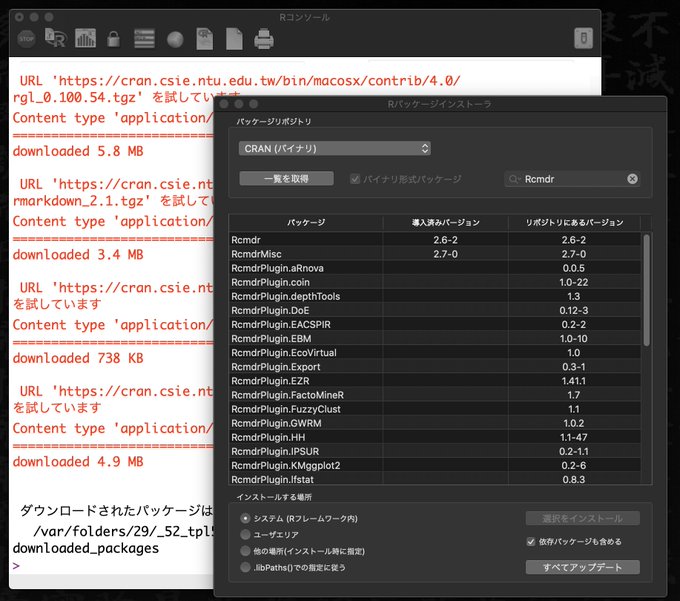This screenshot has width=680, height=601.
Task: Click the 選択をインストール button
Action: tap(582, 518)
